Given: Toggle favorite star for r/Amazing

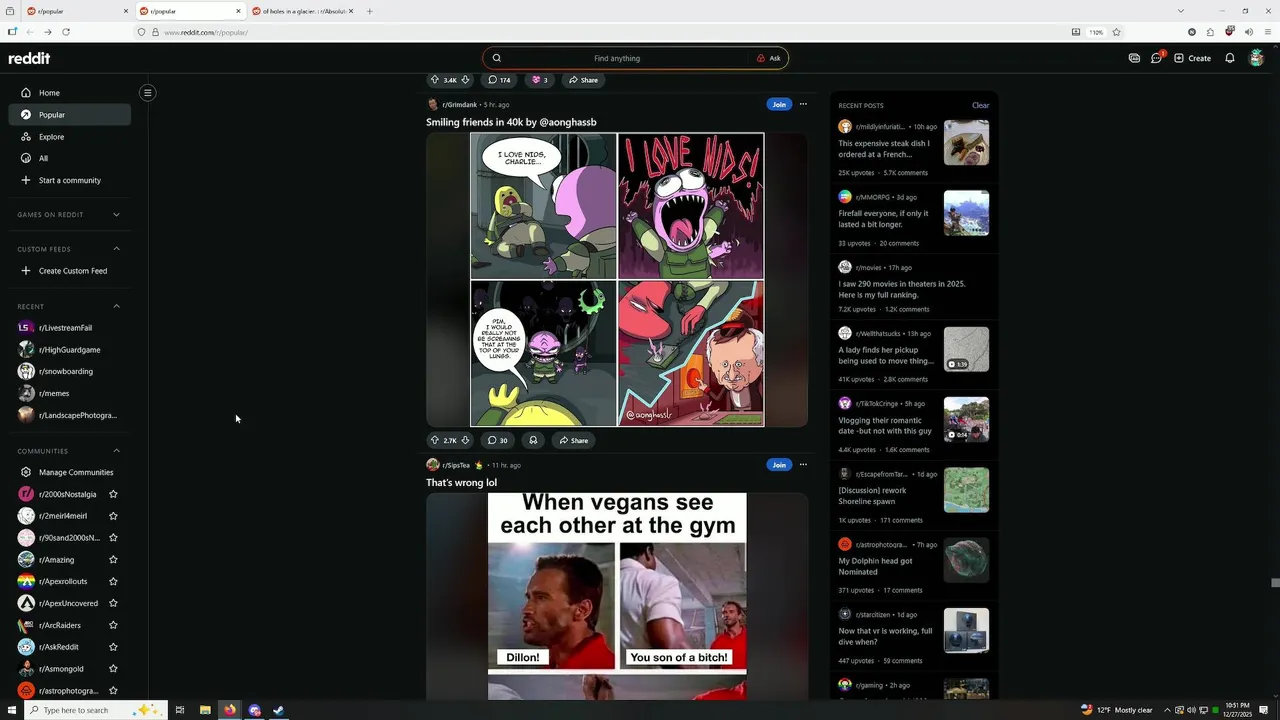Looking at the screenshot, I should point(113,560).
